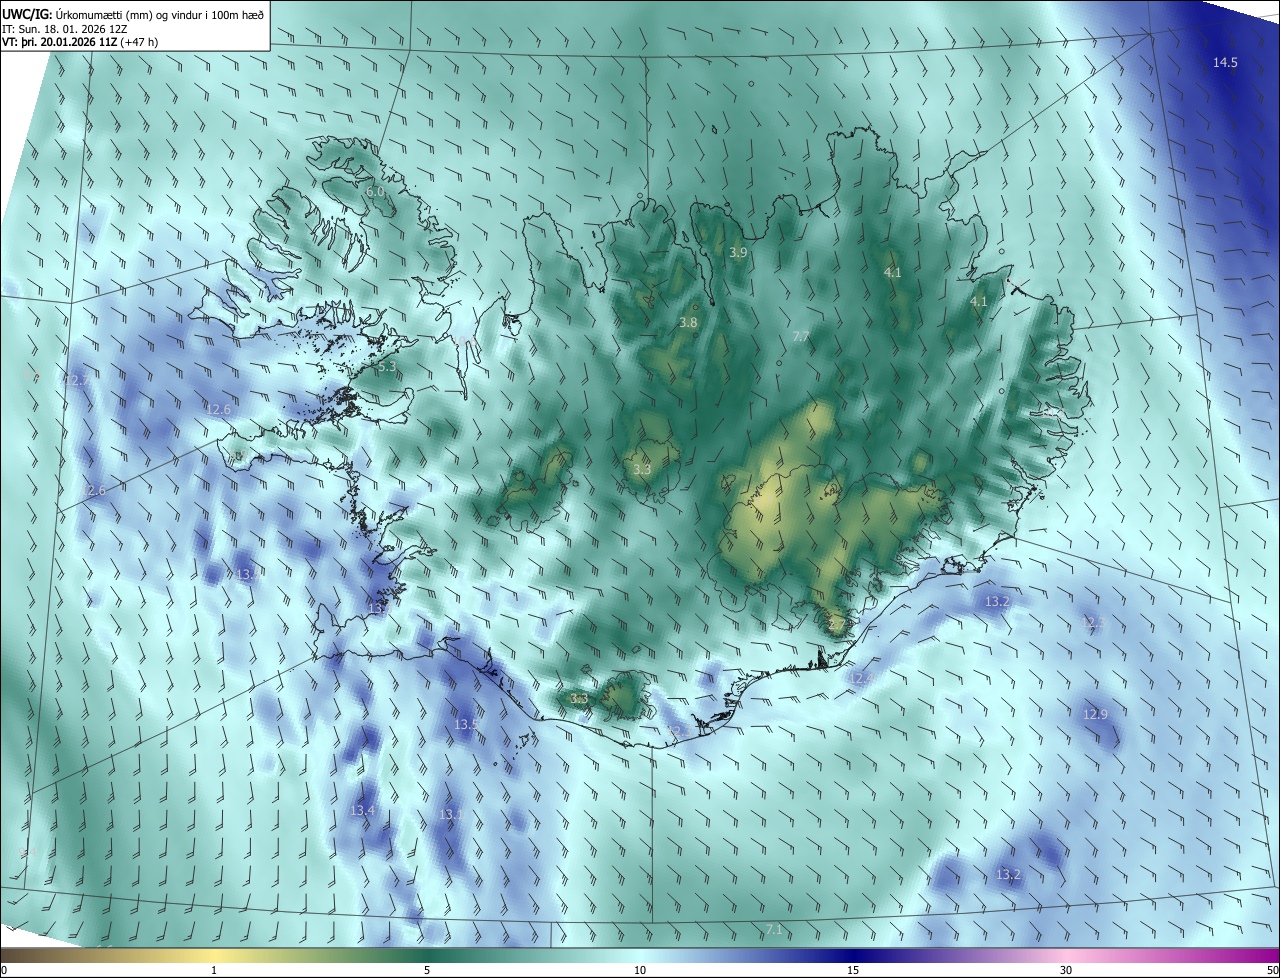This screenshot has width=1280, height=978.
Task: Click the initial time line "IT: Sun. 18. 01. 2026 12Z"
Action: 64,28
